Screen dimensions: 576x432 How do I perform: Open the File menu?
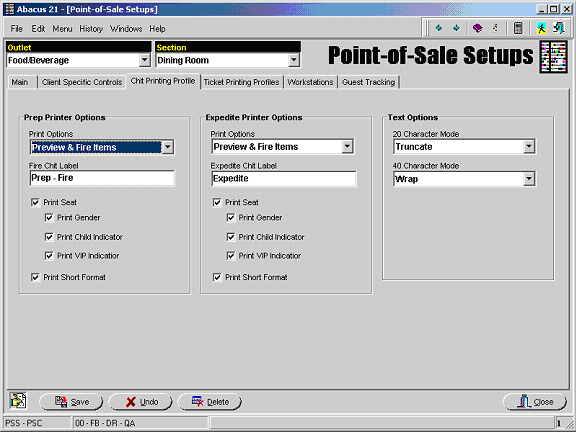tap(17, 29)
